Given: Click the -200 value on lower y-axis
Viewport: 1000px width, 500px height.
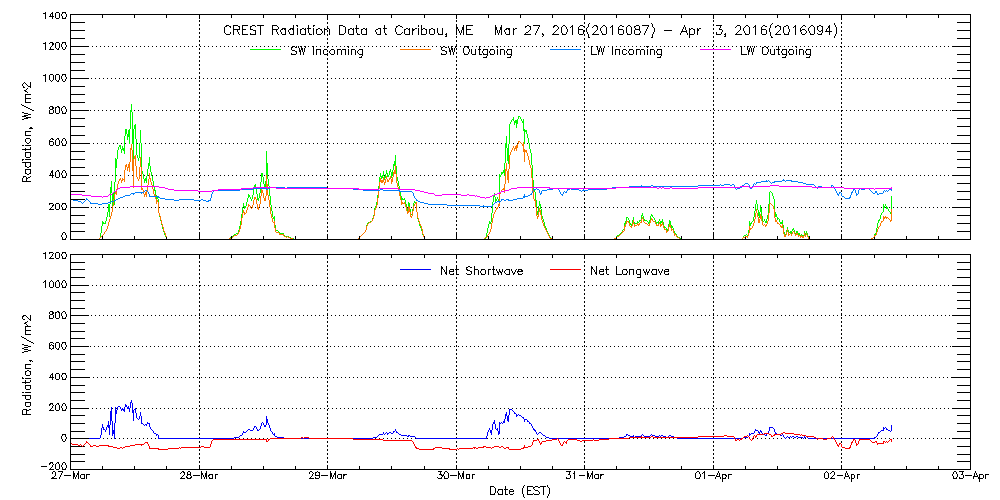Looking at the screenshot, I should point(50,466).
